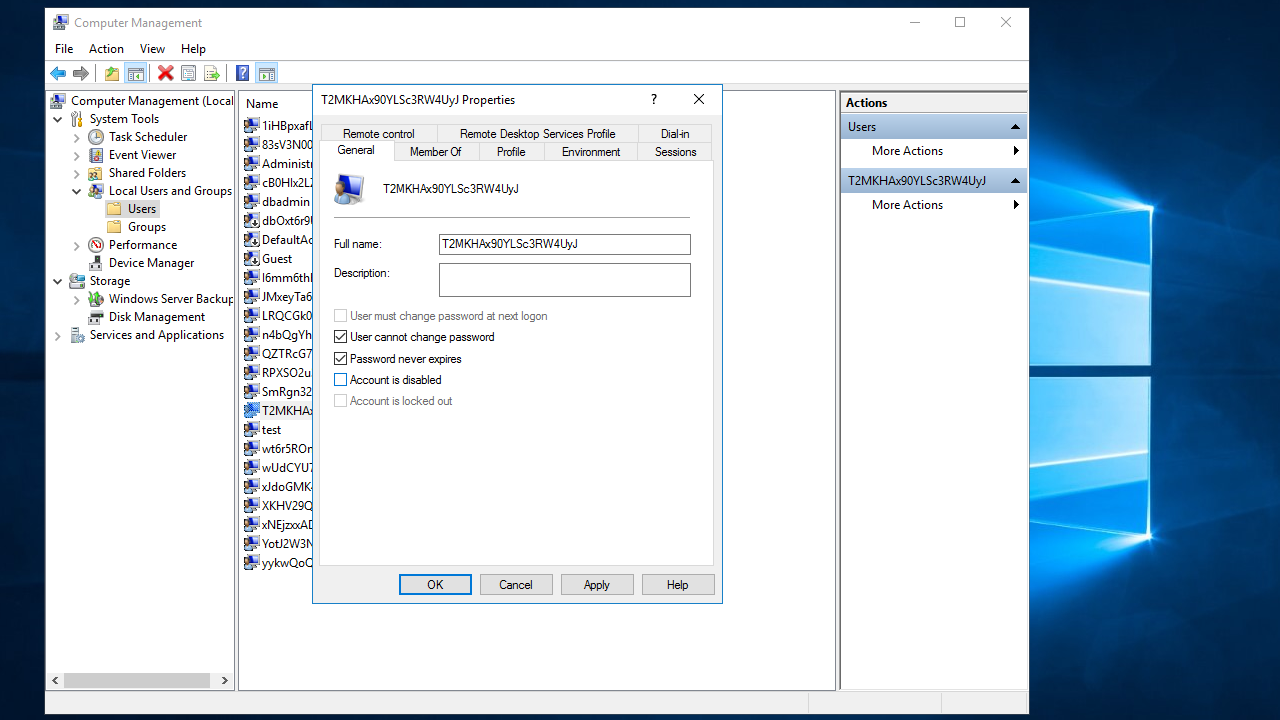Click the blue Help icon in toolbar
The width and height of the screenshot is (1280, 720).
click(x=242, y=73)
